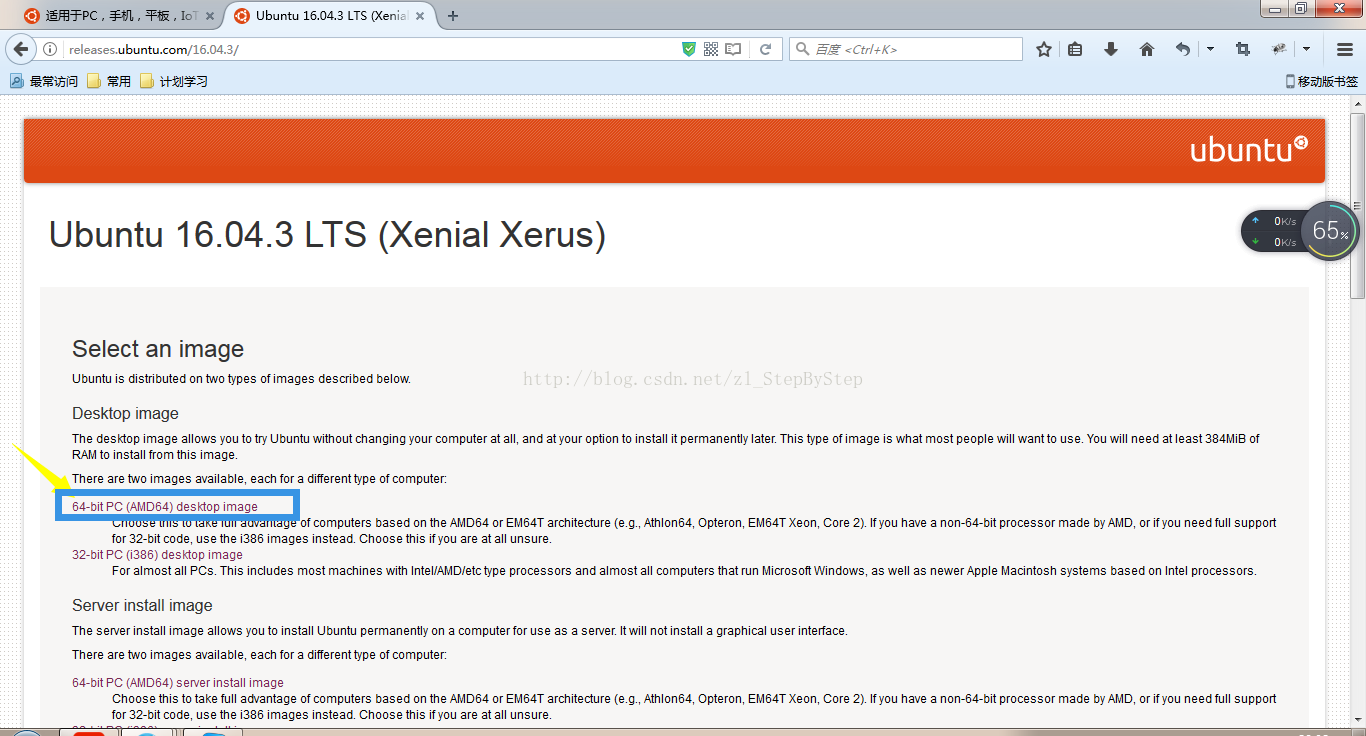The image size is (1366, 736).
Task: Click the undo closed tab arrow icon
Action: point(1183,49)
